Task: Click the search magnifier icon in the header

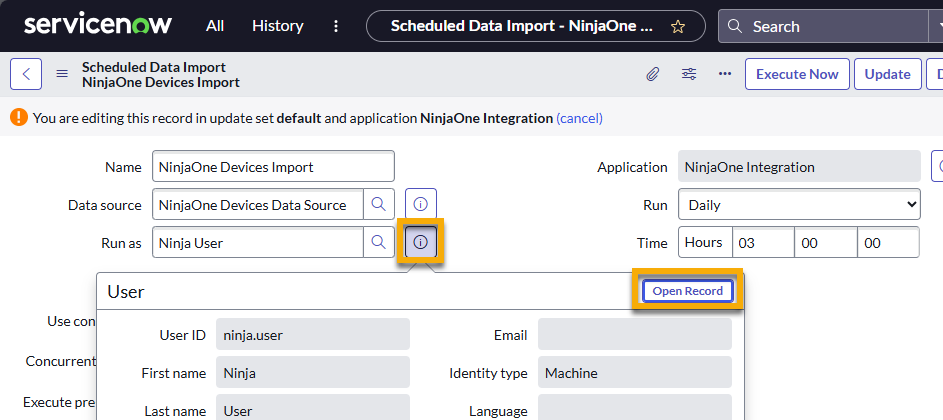Action: coord(735,26)
